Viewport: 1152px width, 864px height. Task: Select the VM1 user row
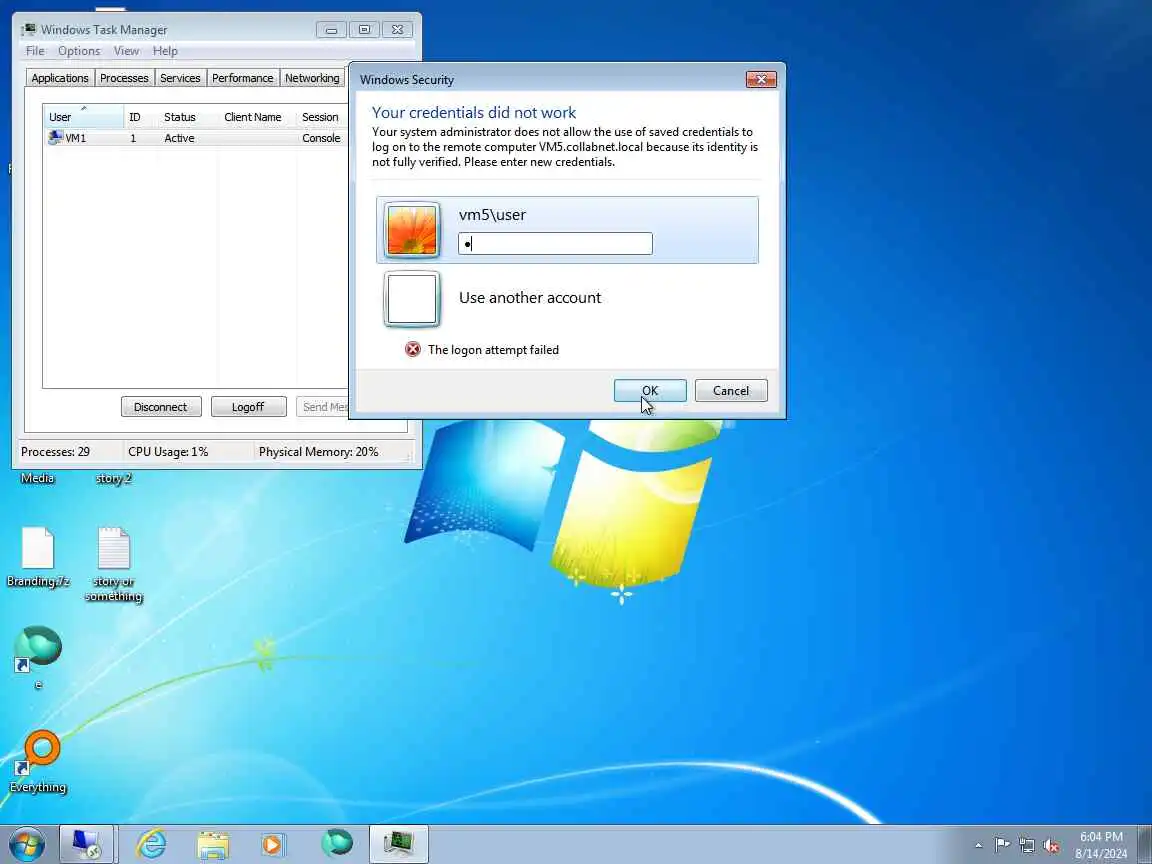(195, 138)
